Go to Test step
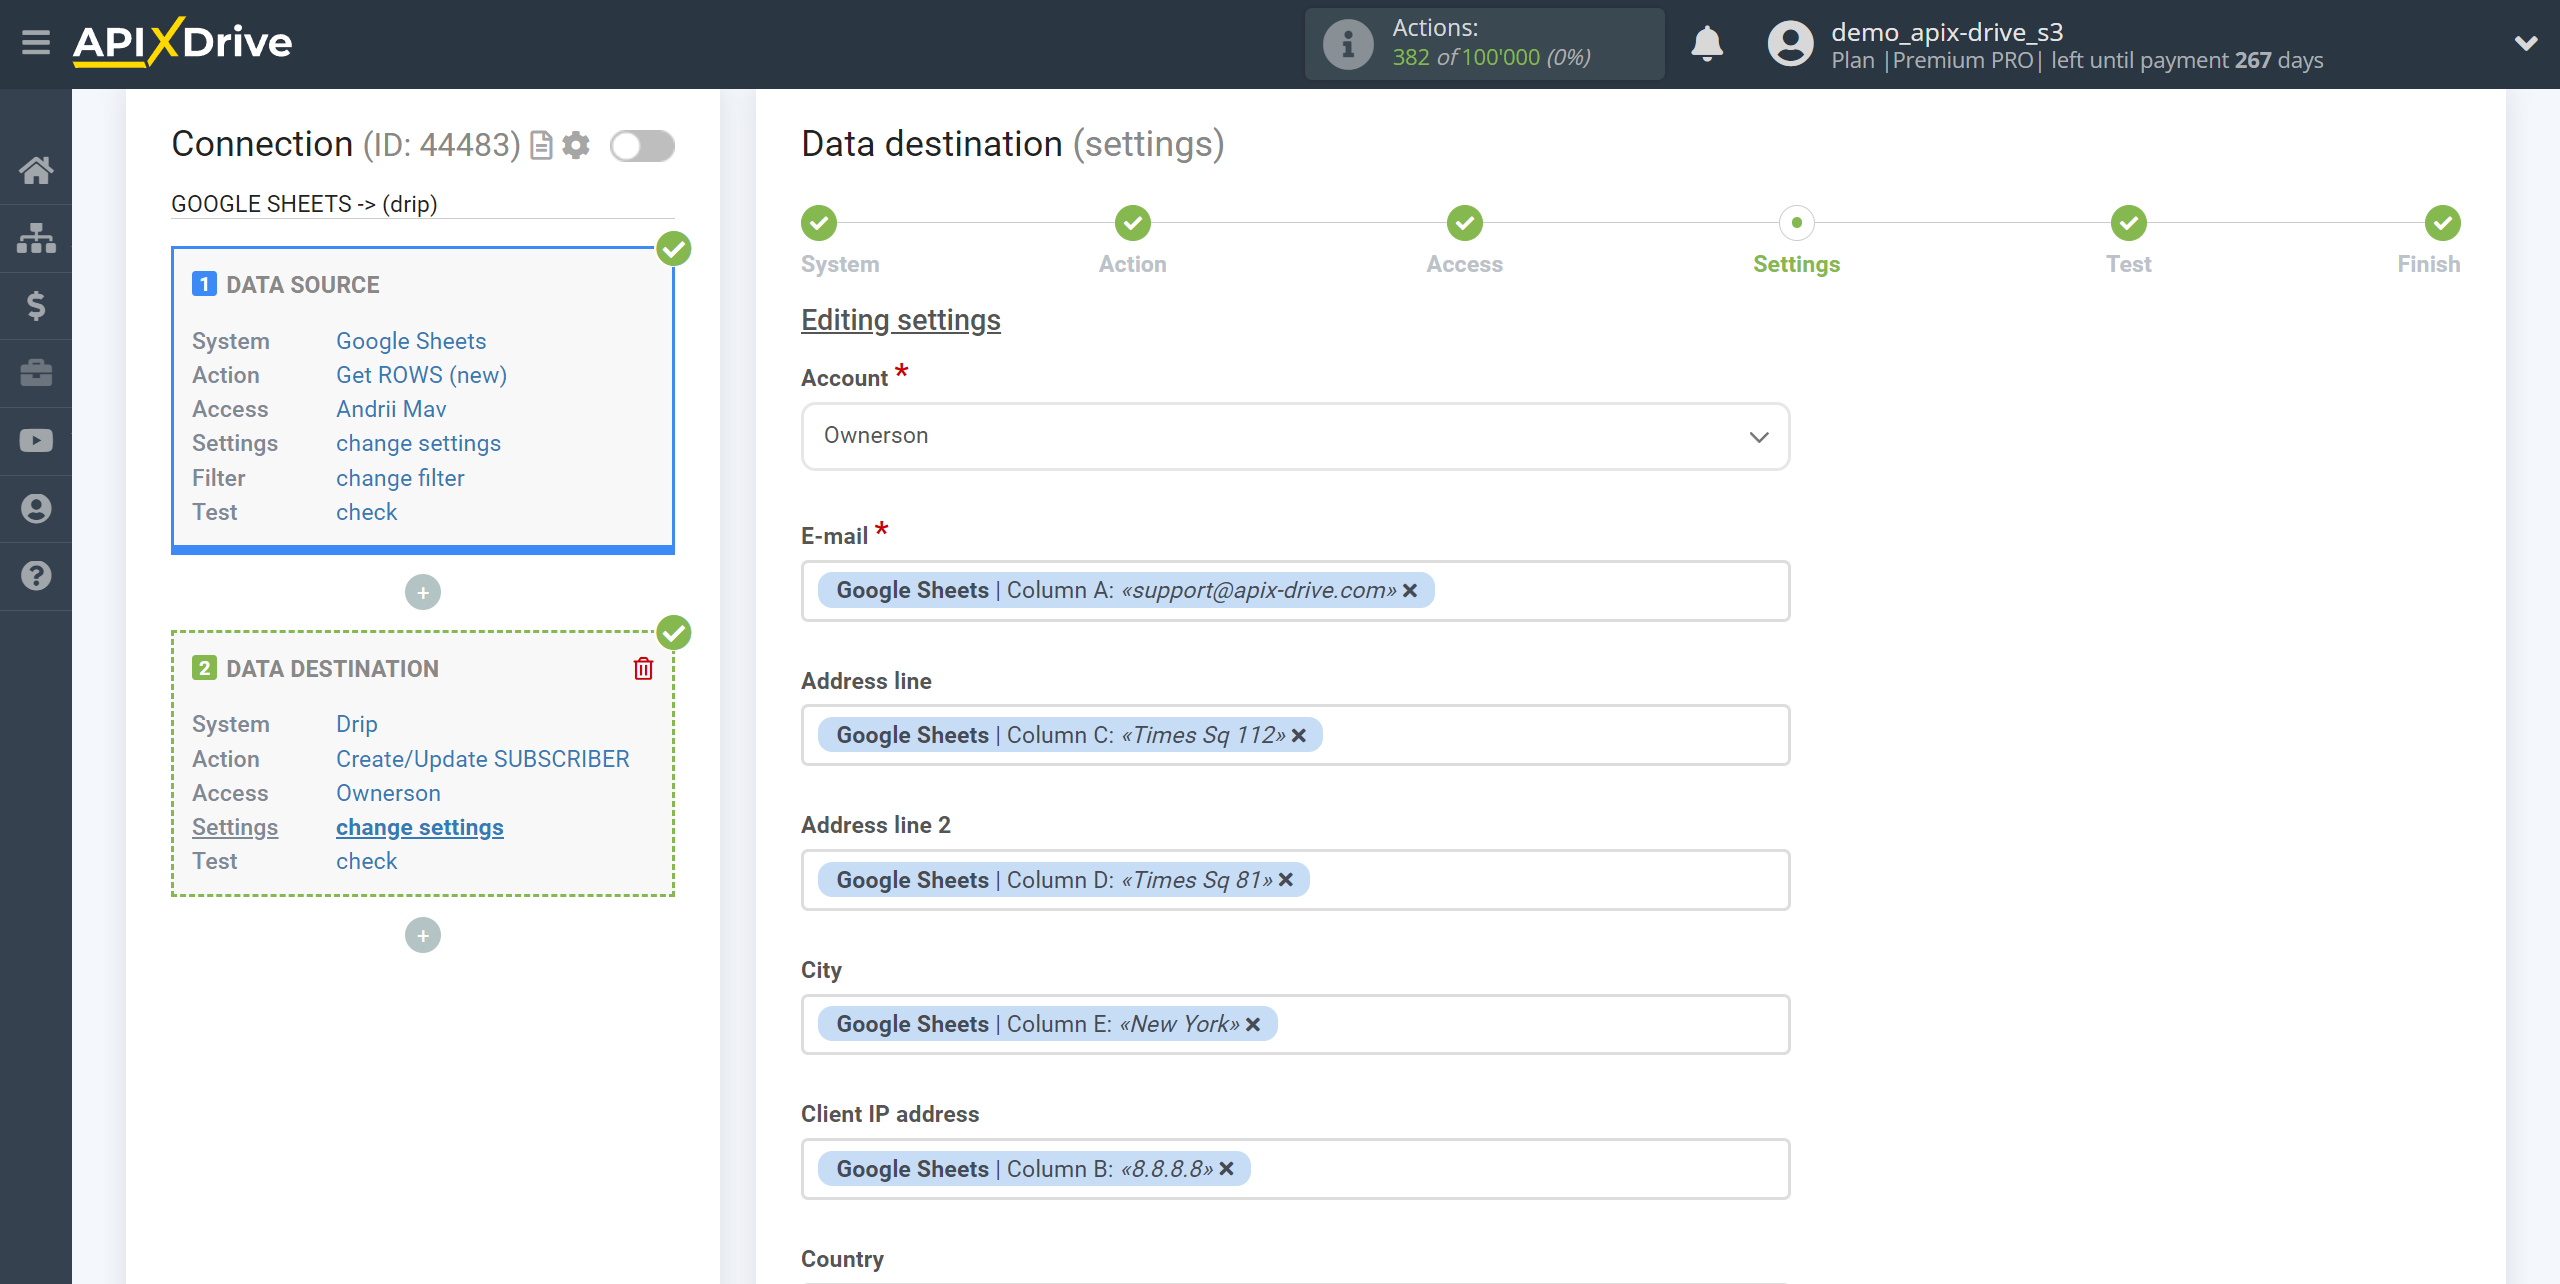The height and width of the screenshot is (1284, 2560). 2129,223
